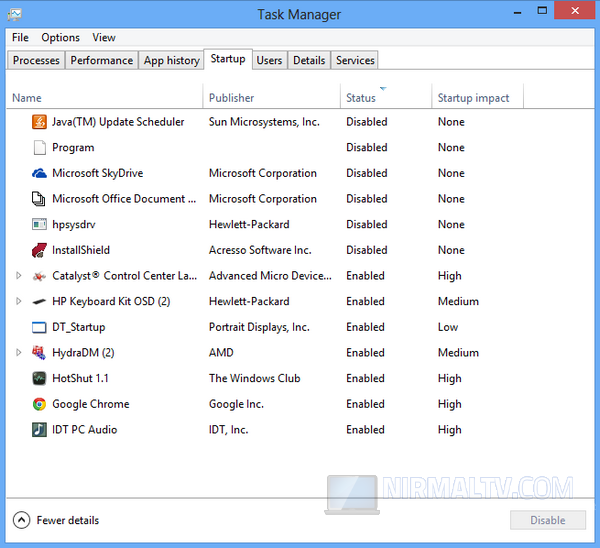
Task: Click the Microsoft SkyDrive cloud icon
Action: point(39,173)
